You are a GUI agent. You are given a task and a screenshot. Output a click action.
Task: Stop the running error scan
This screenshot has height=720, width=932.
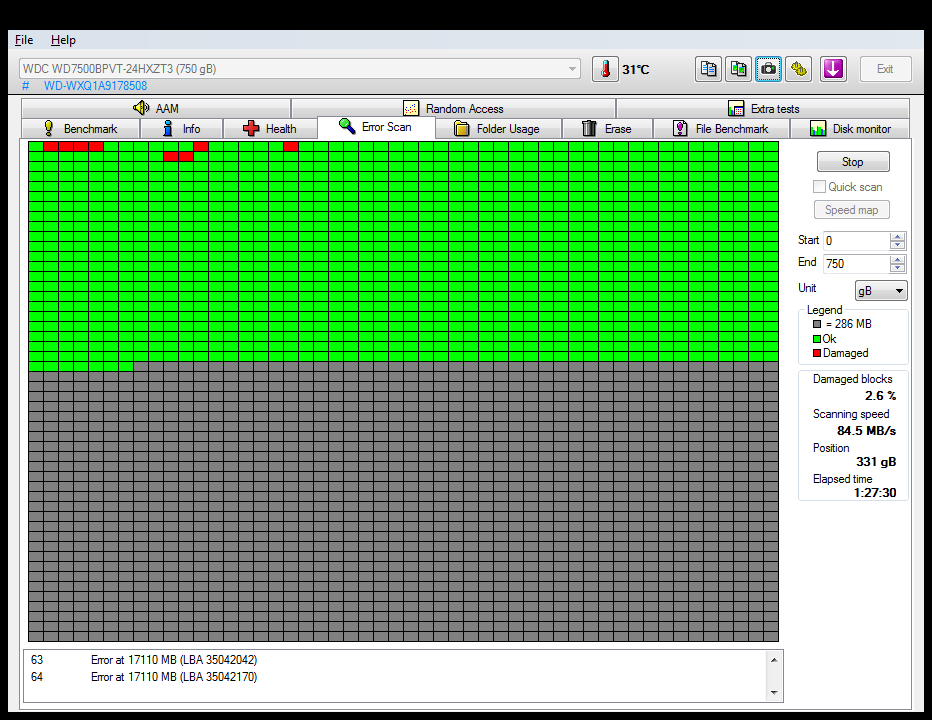click(x=852, y=162)
